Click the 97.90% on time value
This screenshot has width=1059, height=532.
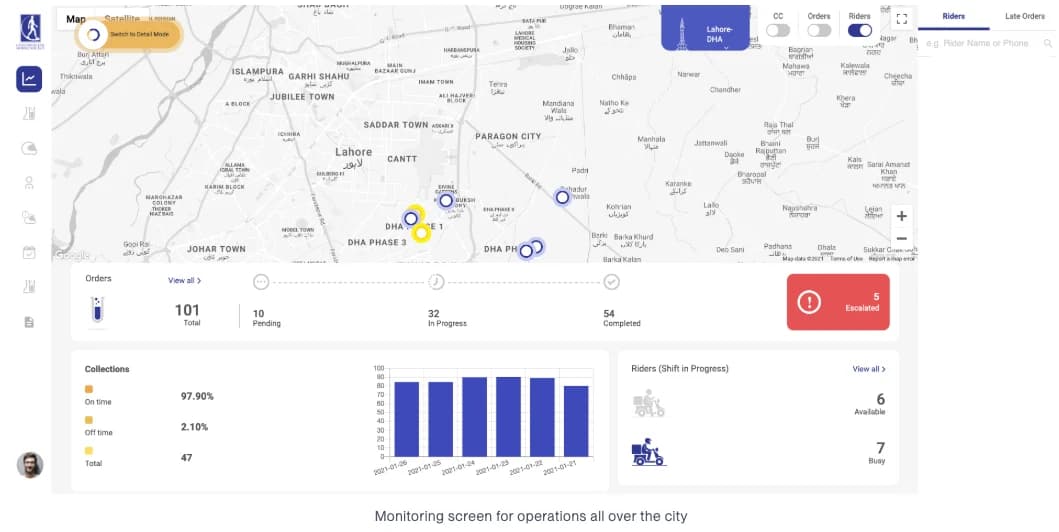(197, 396)
